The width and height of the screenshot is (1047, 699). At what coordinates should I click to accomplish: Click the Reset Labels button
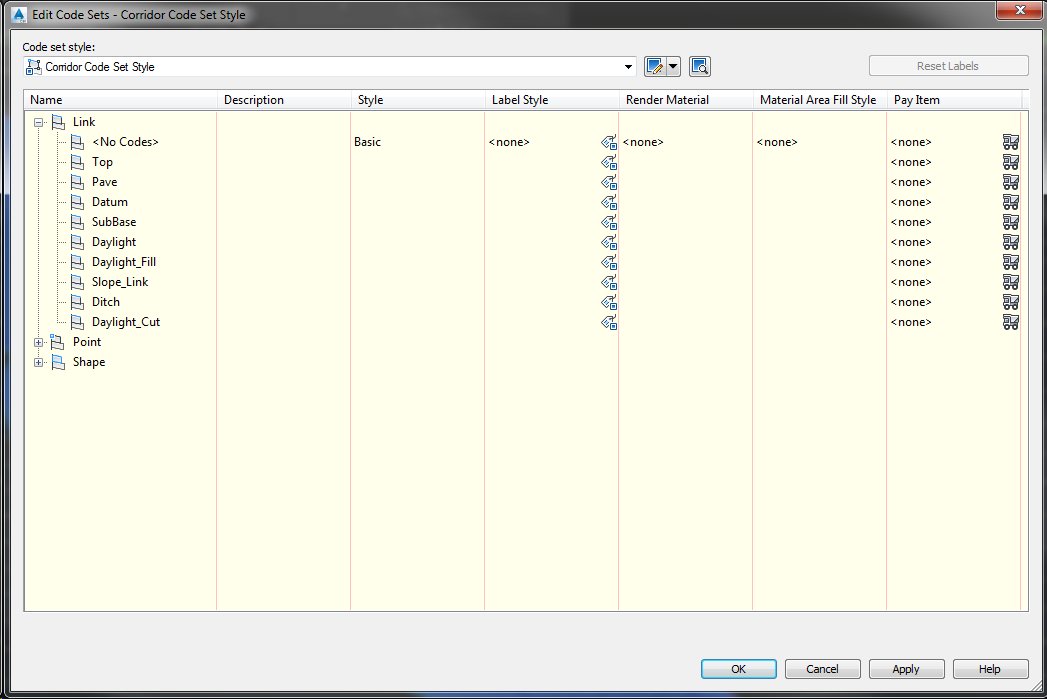(948, 66)
